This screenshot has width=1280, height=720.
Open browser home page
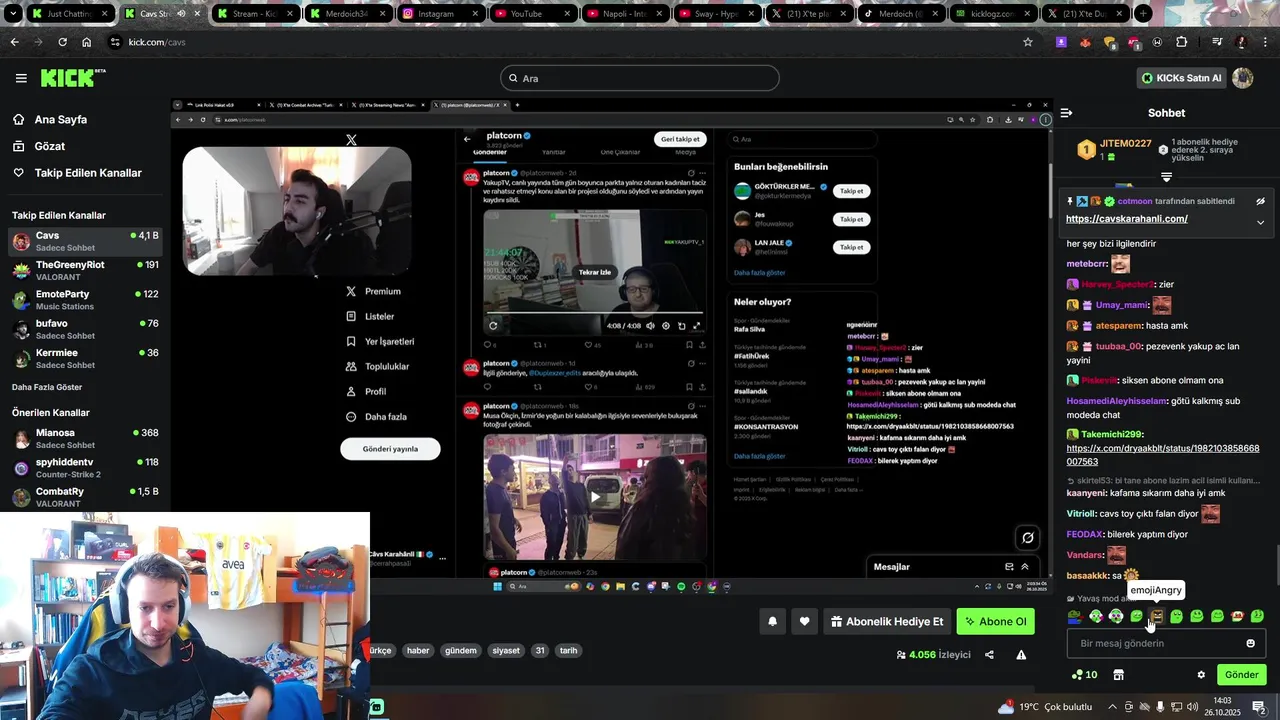pos(86,42)
